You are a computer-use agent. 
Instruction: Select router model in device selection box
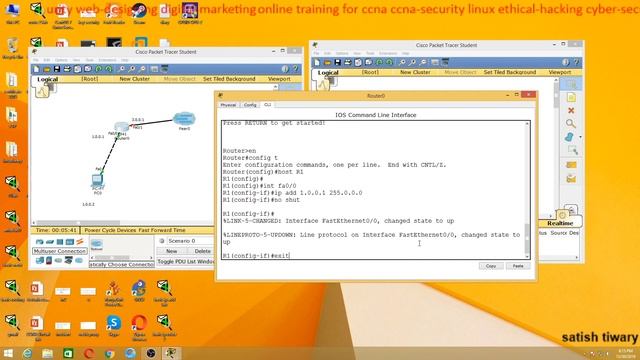(97, 245)
